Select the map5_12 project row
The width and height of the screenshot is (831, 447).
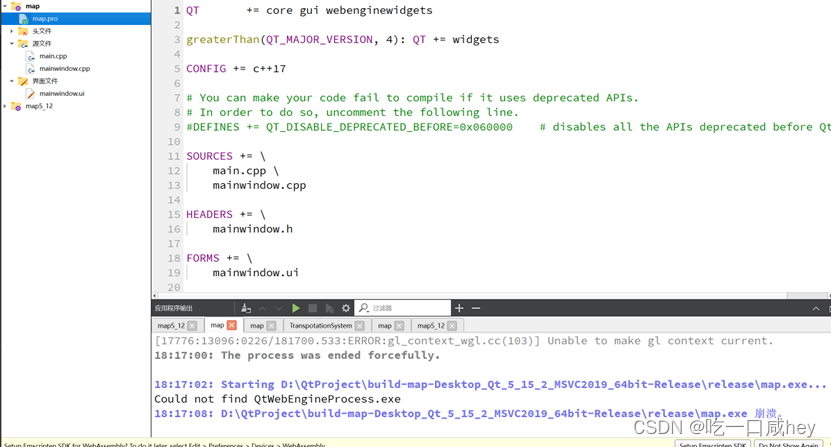click(39, 106)
